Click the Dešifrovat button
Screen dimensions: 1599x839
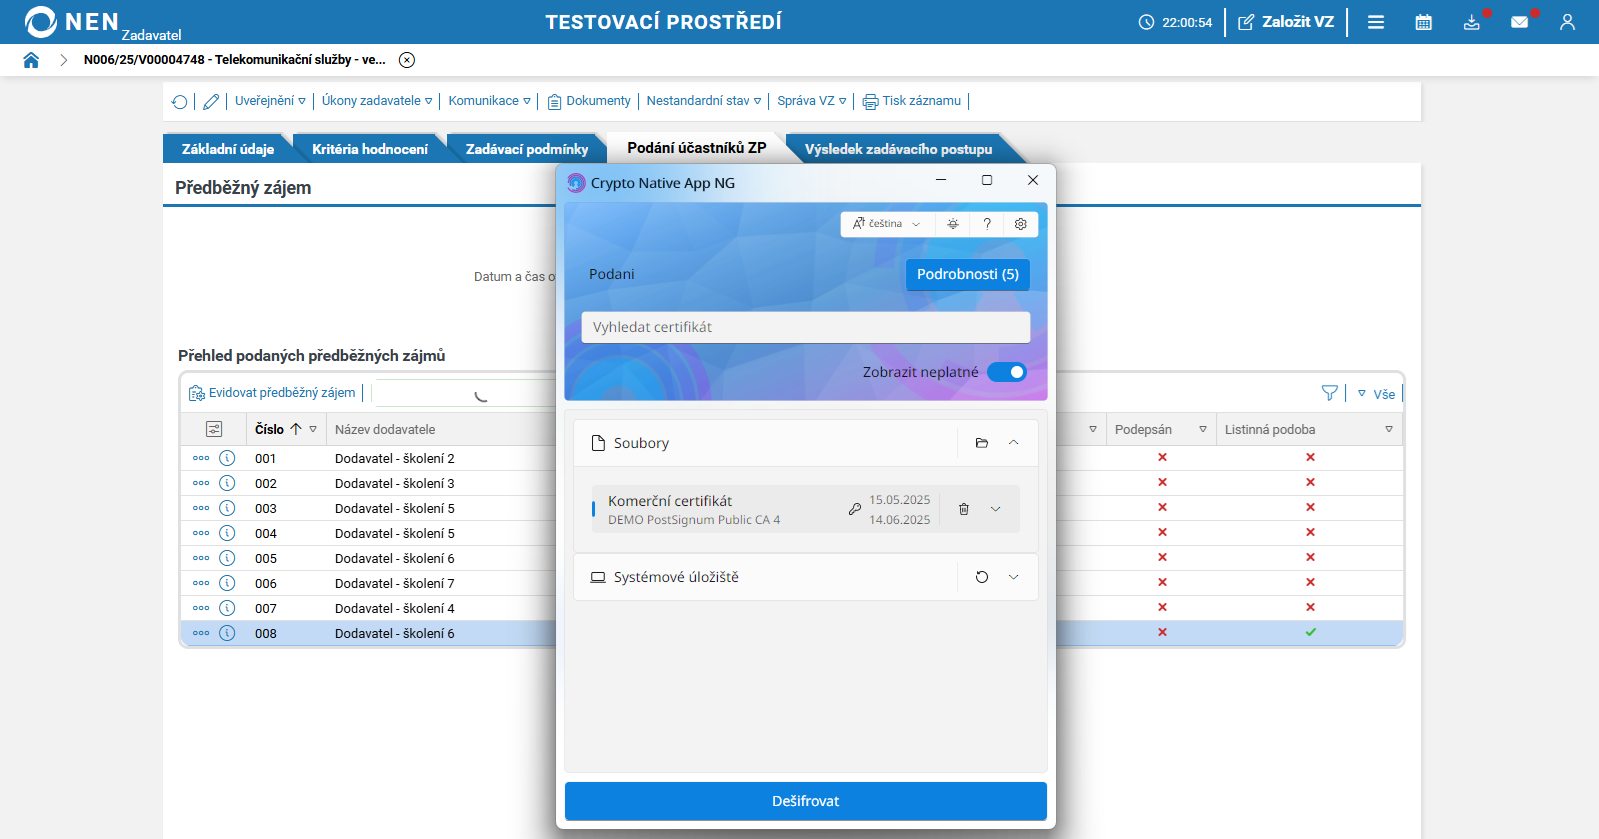[806, 801]
